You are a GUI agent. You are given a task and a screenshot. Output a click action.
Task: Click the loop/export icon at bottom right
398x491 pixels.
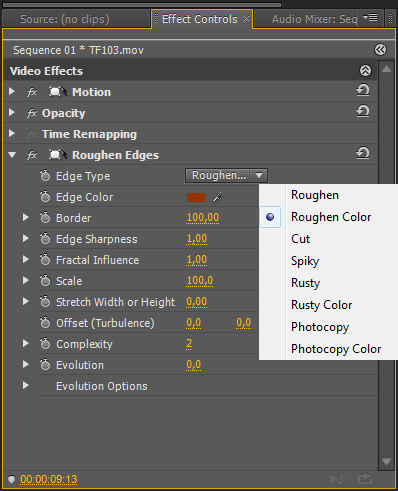(x=365, y=479)
